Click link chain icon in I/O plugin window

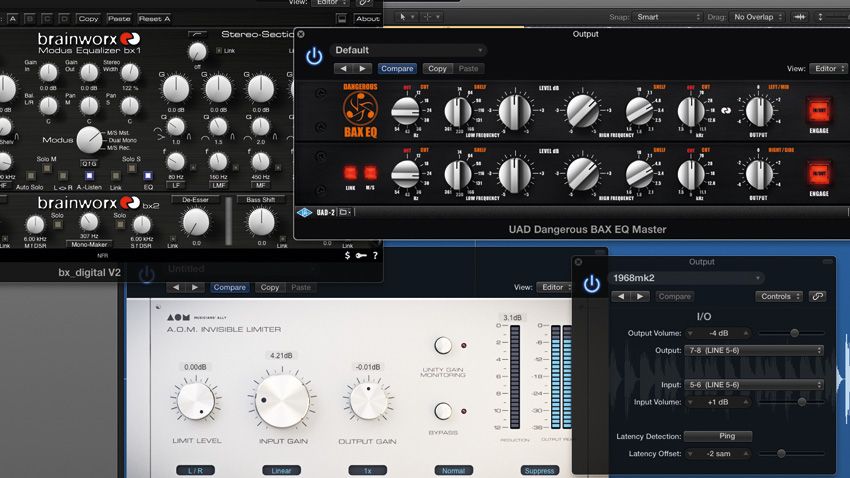[817, 296]
